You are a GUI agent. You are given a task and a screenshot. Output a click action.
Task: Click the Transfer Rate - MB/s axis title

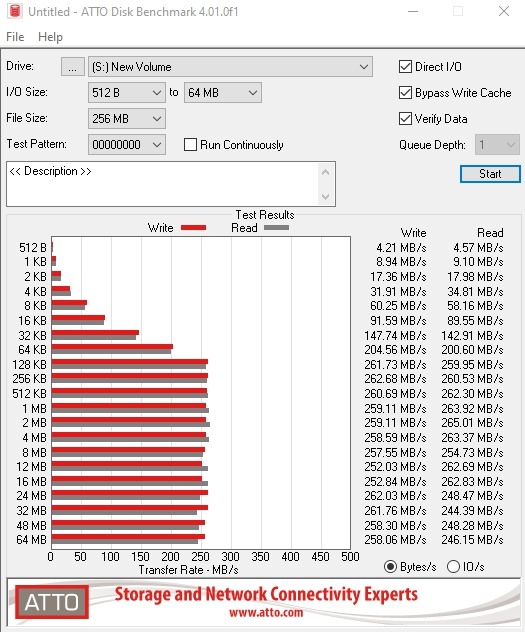point(189,570)
